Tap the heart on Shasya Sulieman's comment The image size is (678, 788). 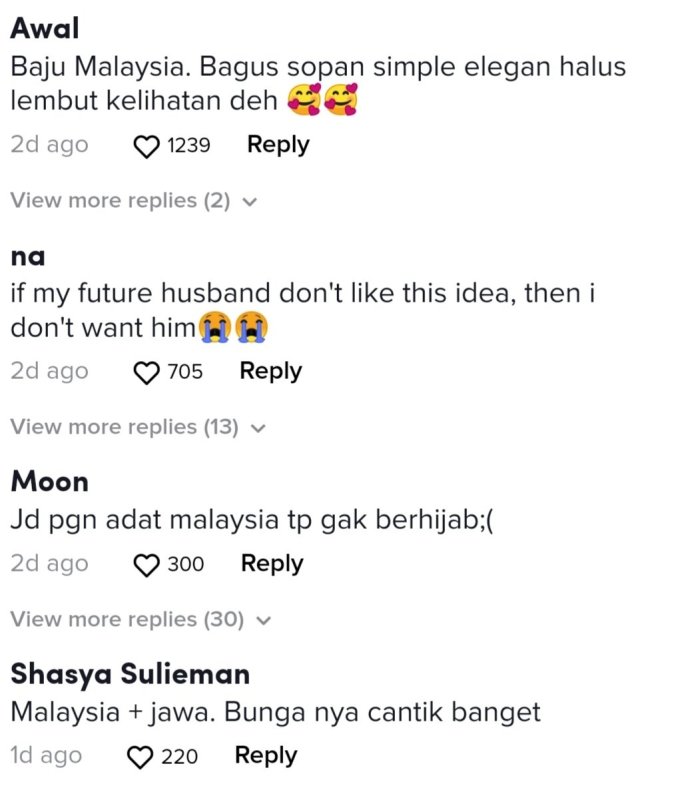(x=140, y=757)
